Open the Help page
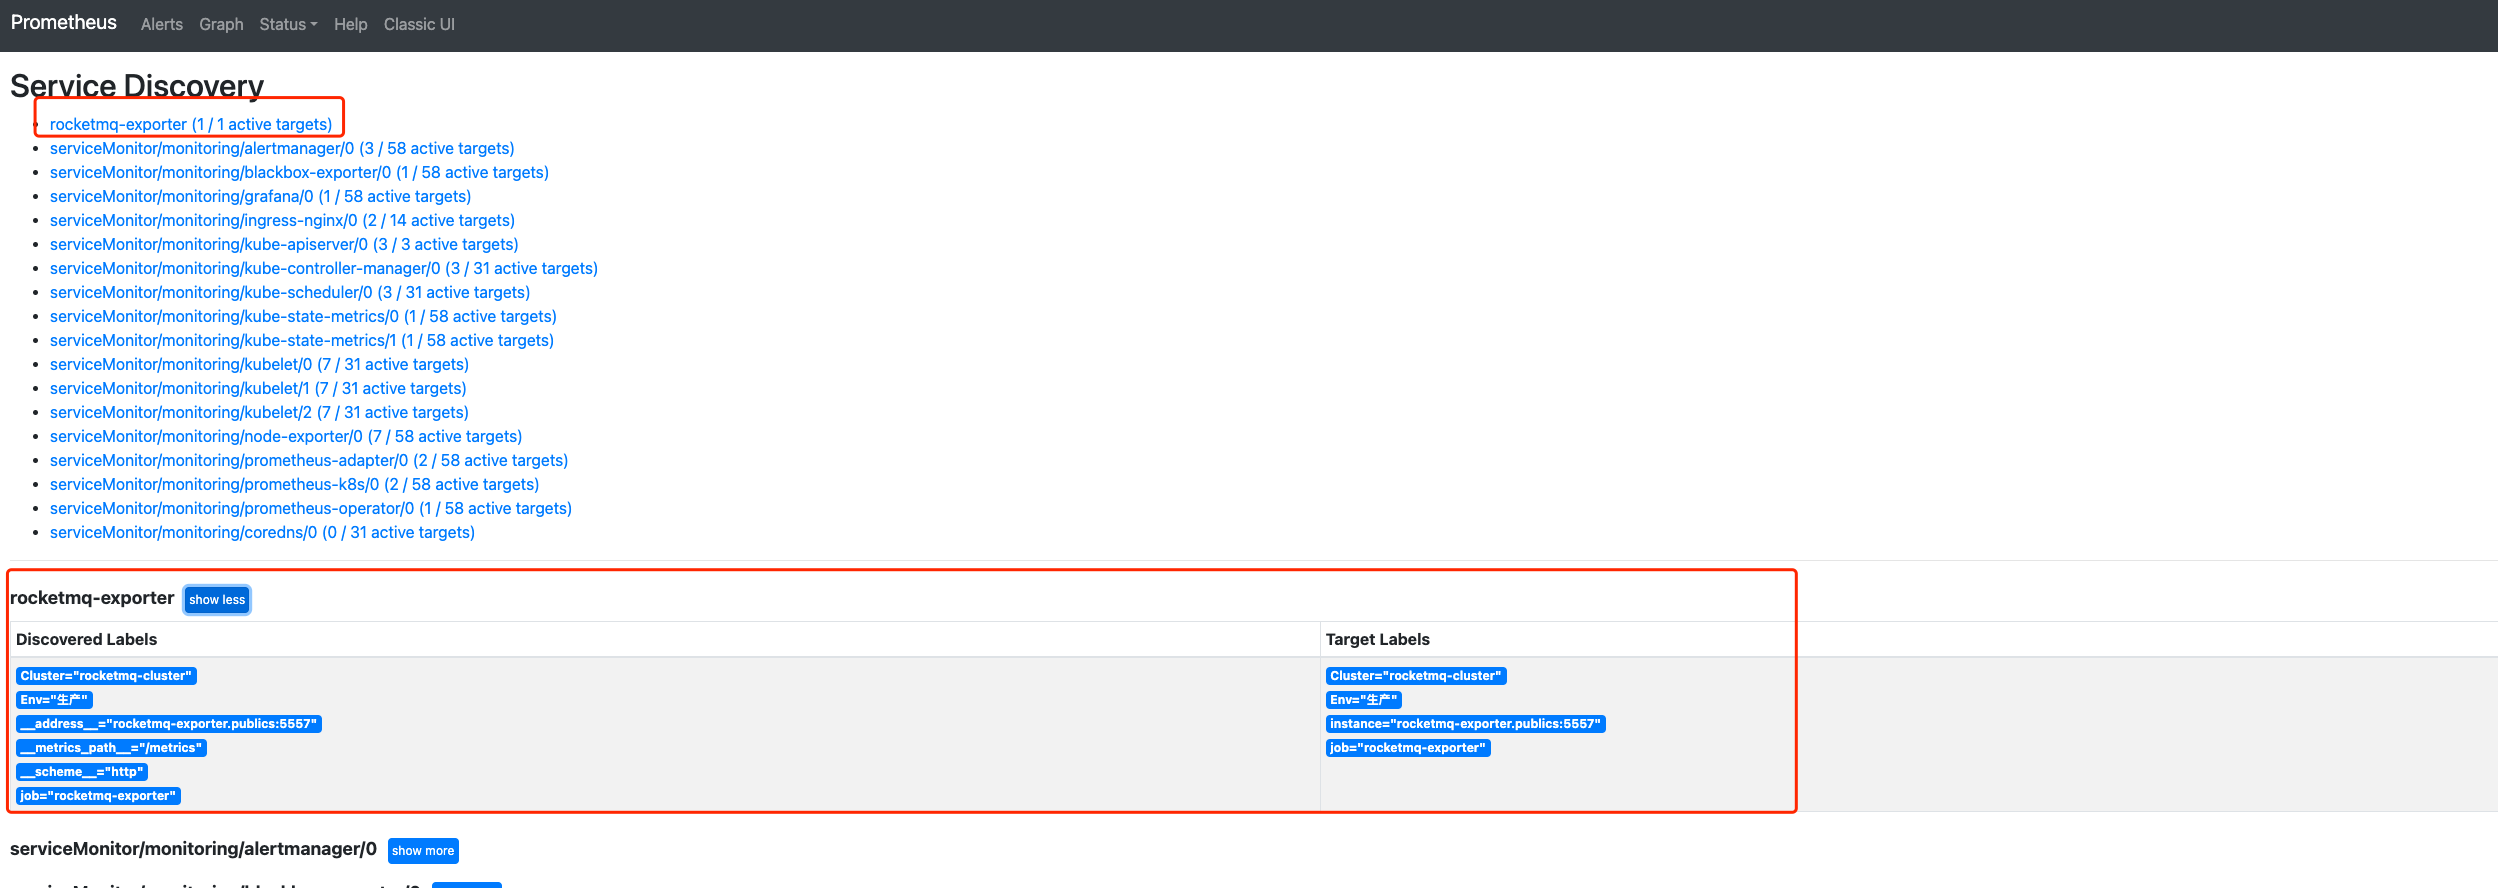Image resolution: width=2498 pixels, height=888 pixels. click(350, 24)
